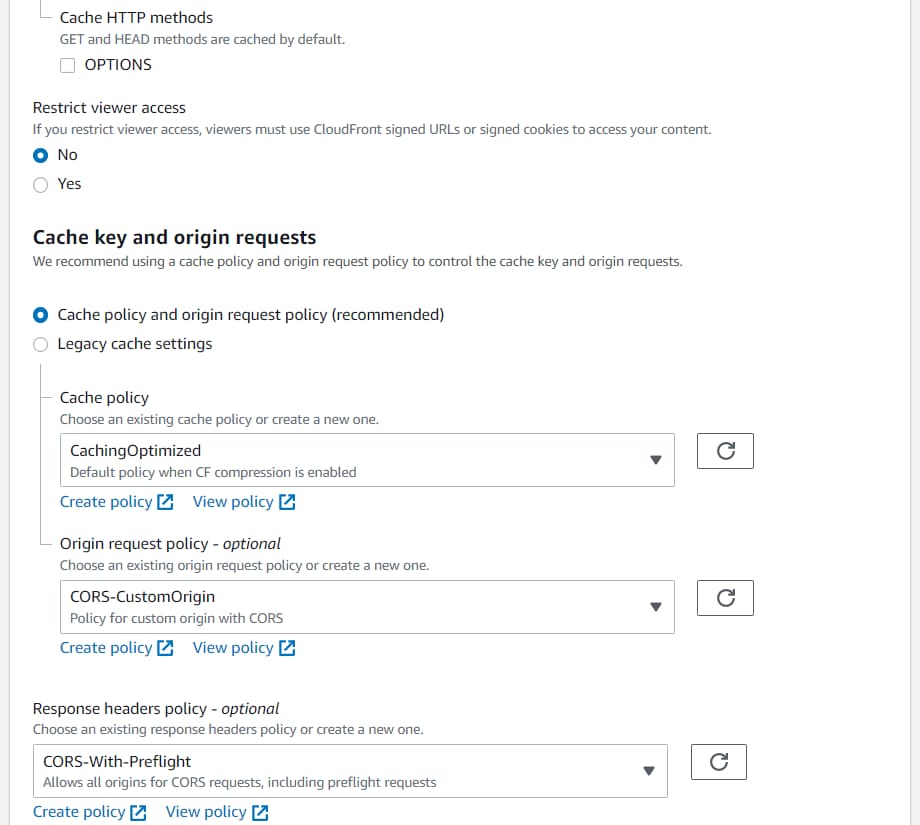
Task: Click external-link icon beside Cache policy Create policy
Action: (x=165, y=502)
